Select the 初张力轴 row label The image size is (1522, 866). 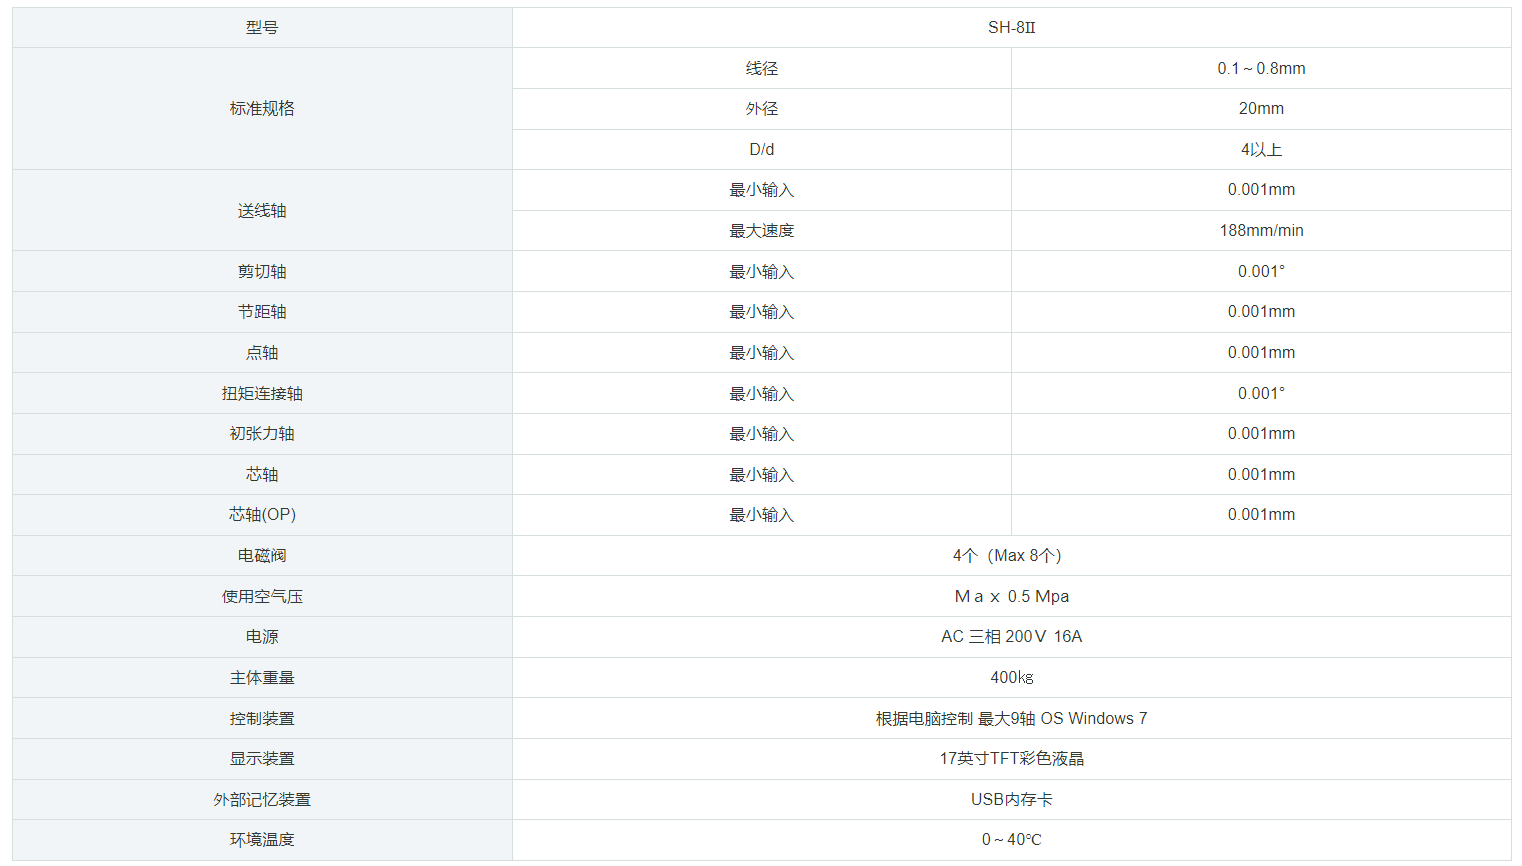point(262,434)
